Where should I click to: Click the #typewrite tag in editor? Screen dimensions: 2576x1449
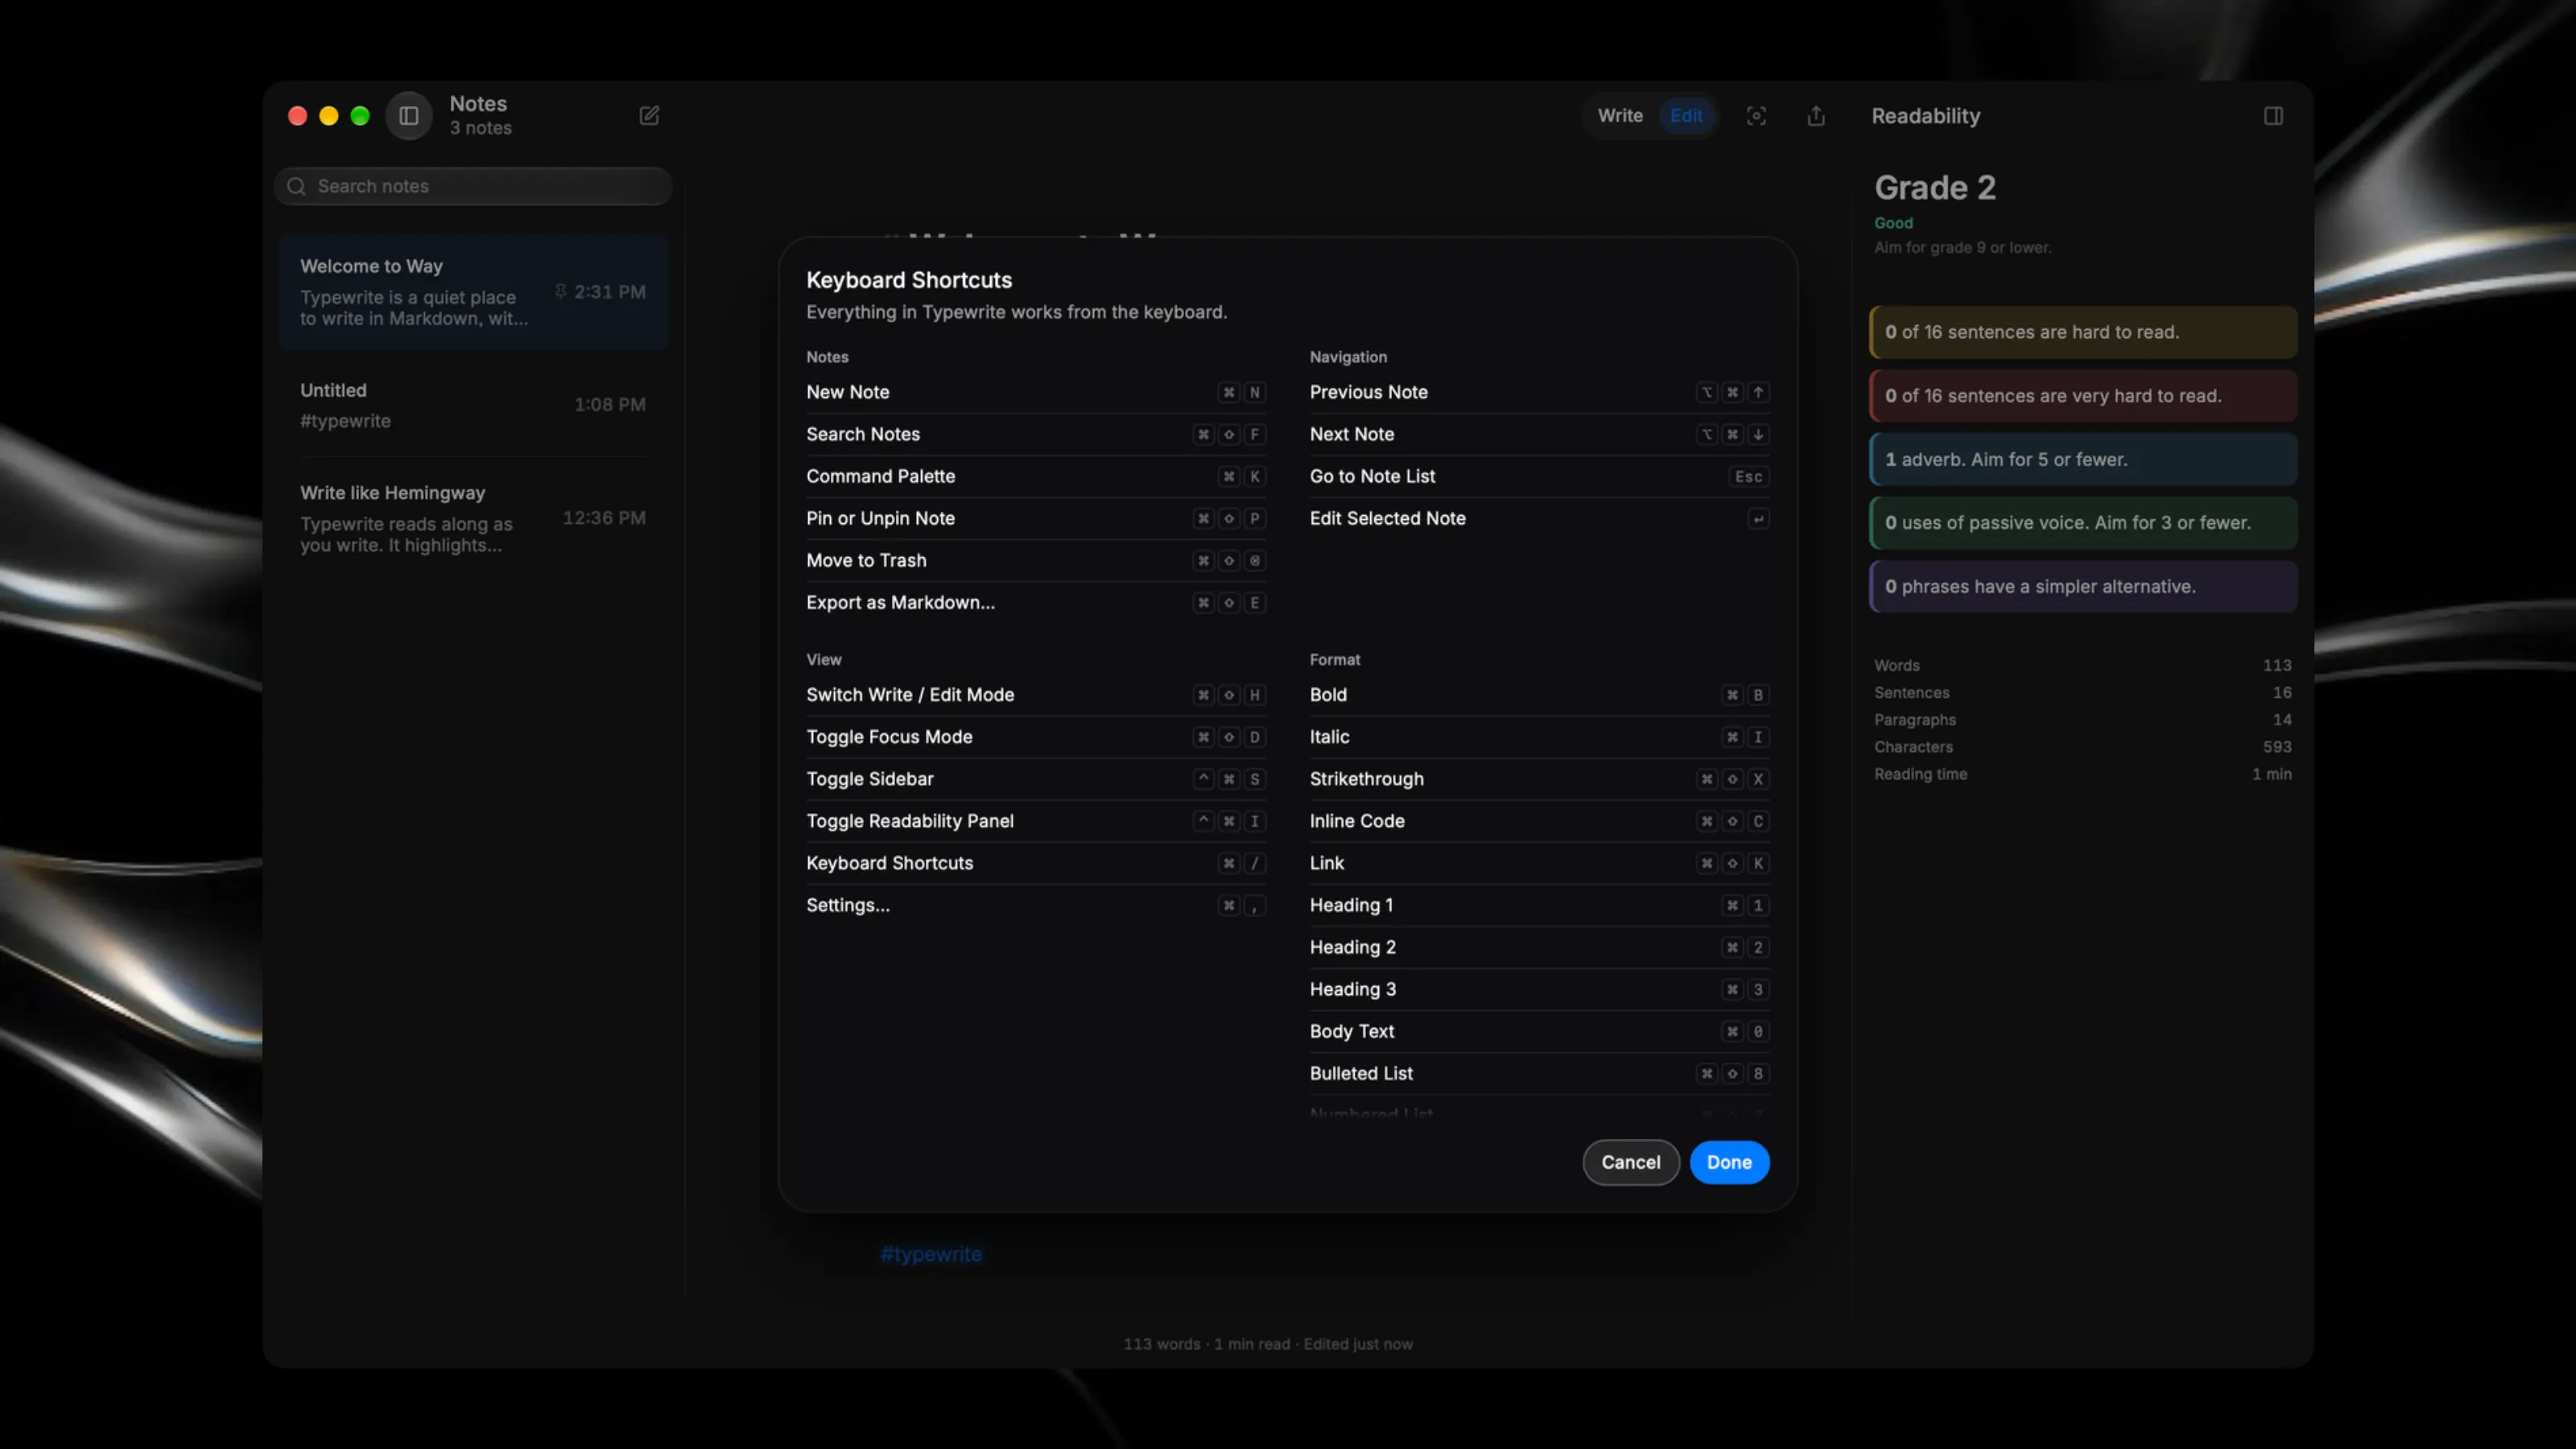(931, 1254)
